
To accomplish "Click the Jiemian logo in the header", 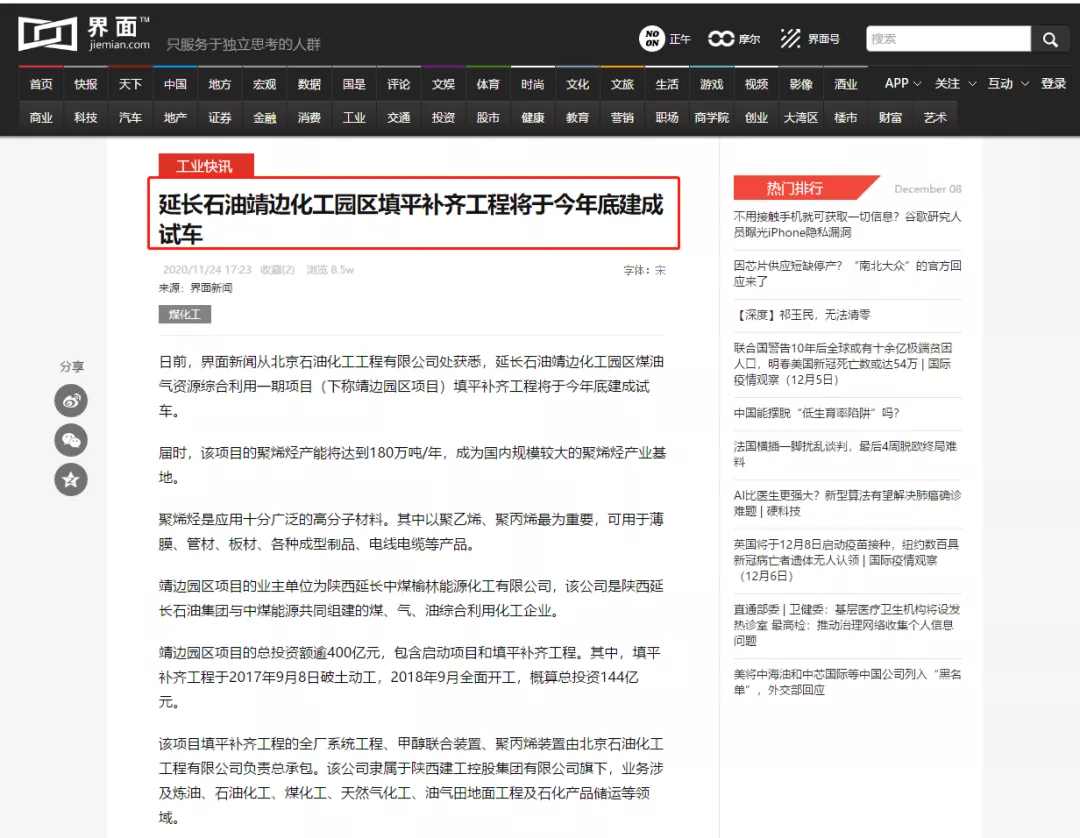I will (84, 34).
